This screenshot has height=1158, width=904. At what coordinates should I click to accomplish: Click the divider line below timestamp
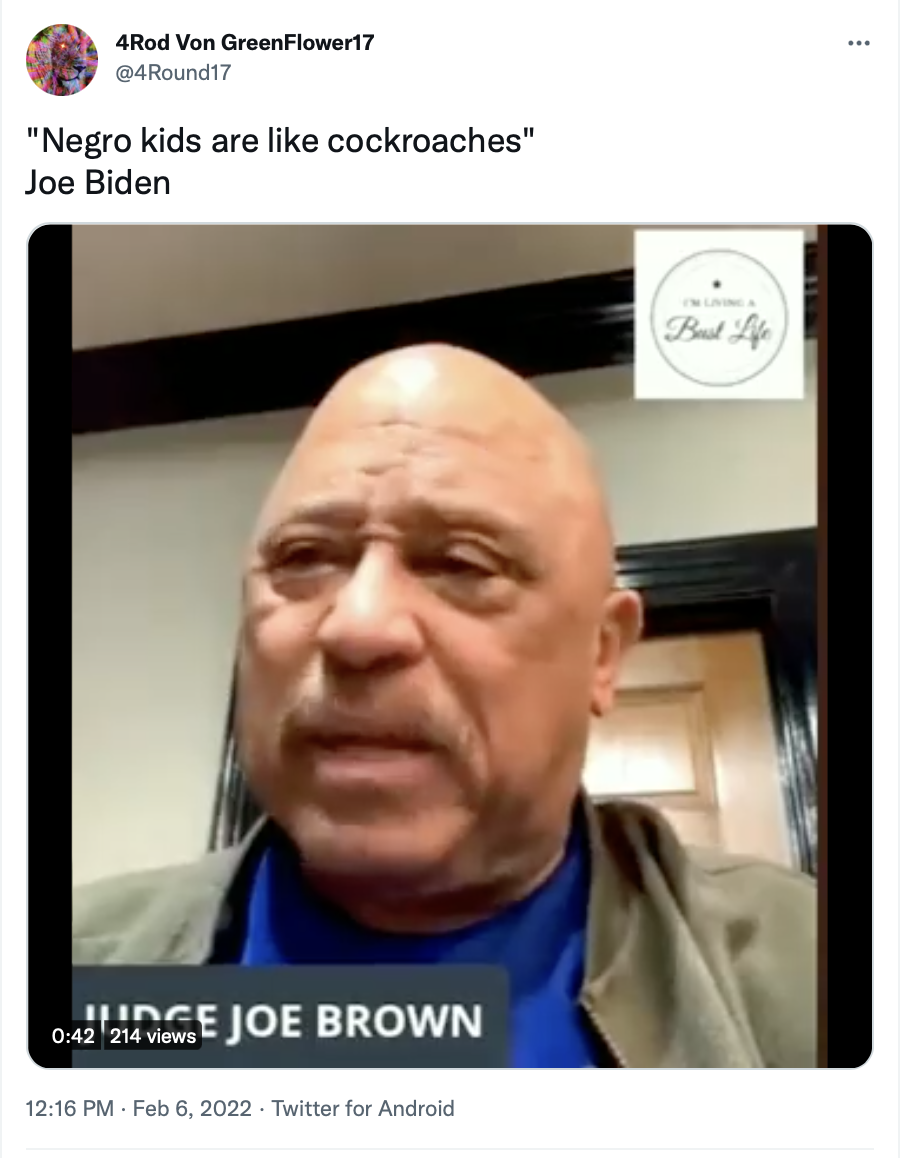coord(450,1150)
